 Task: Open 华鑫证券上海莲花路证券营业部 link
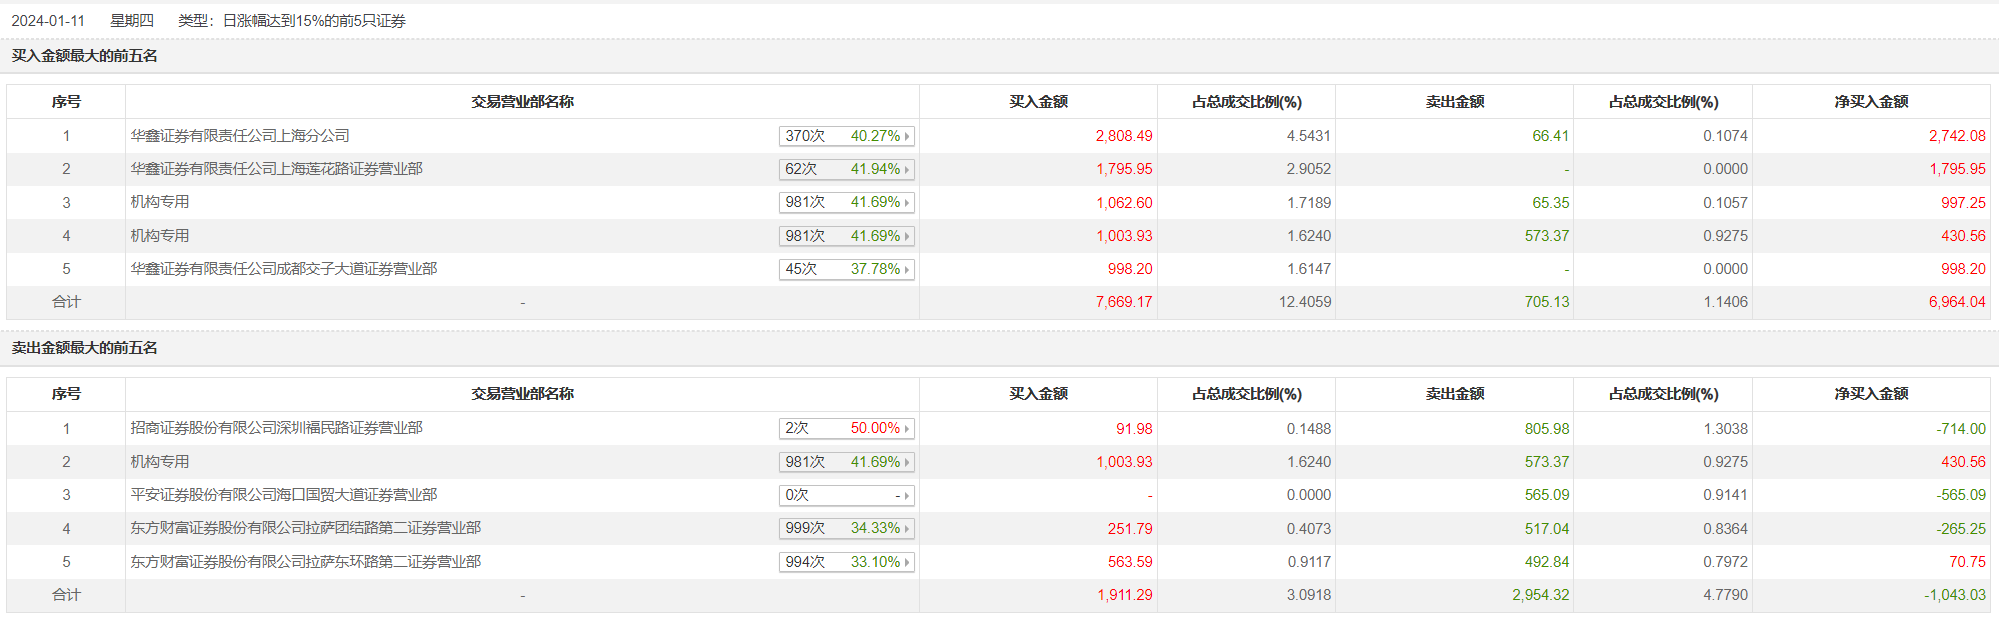(276, 169)
